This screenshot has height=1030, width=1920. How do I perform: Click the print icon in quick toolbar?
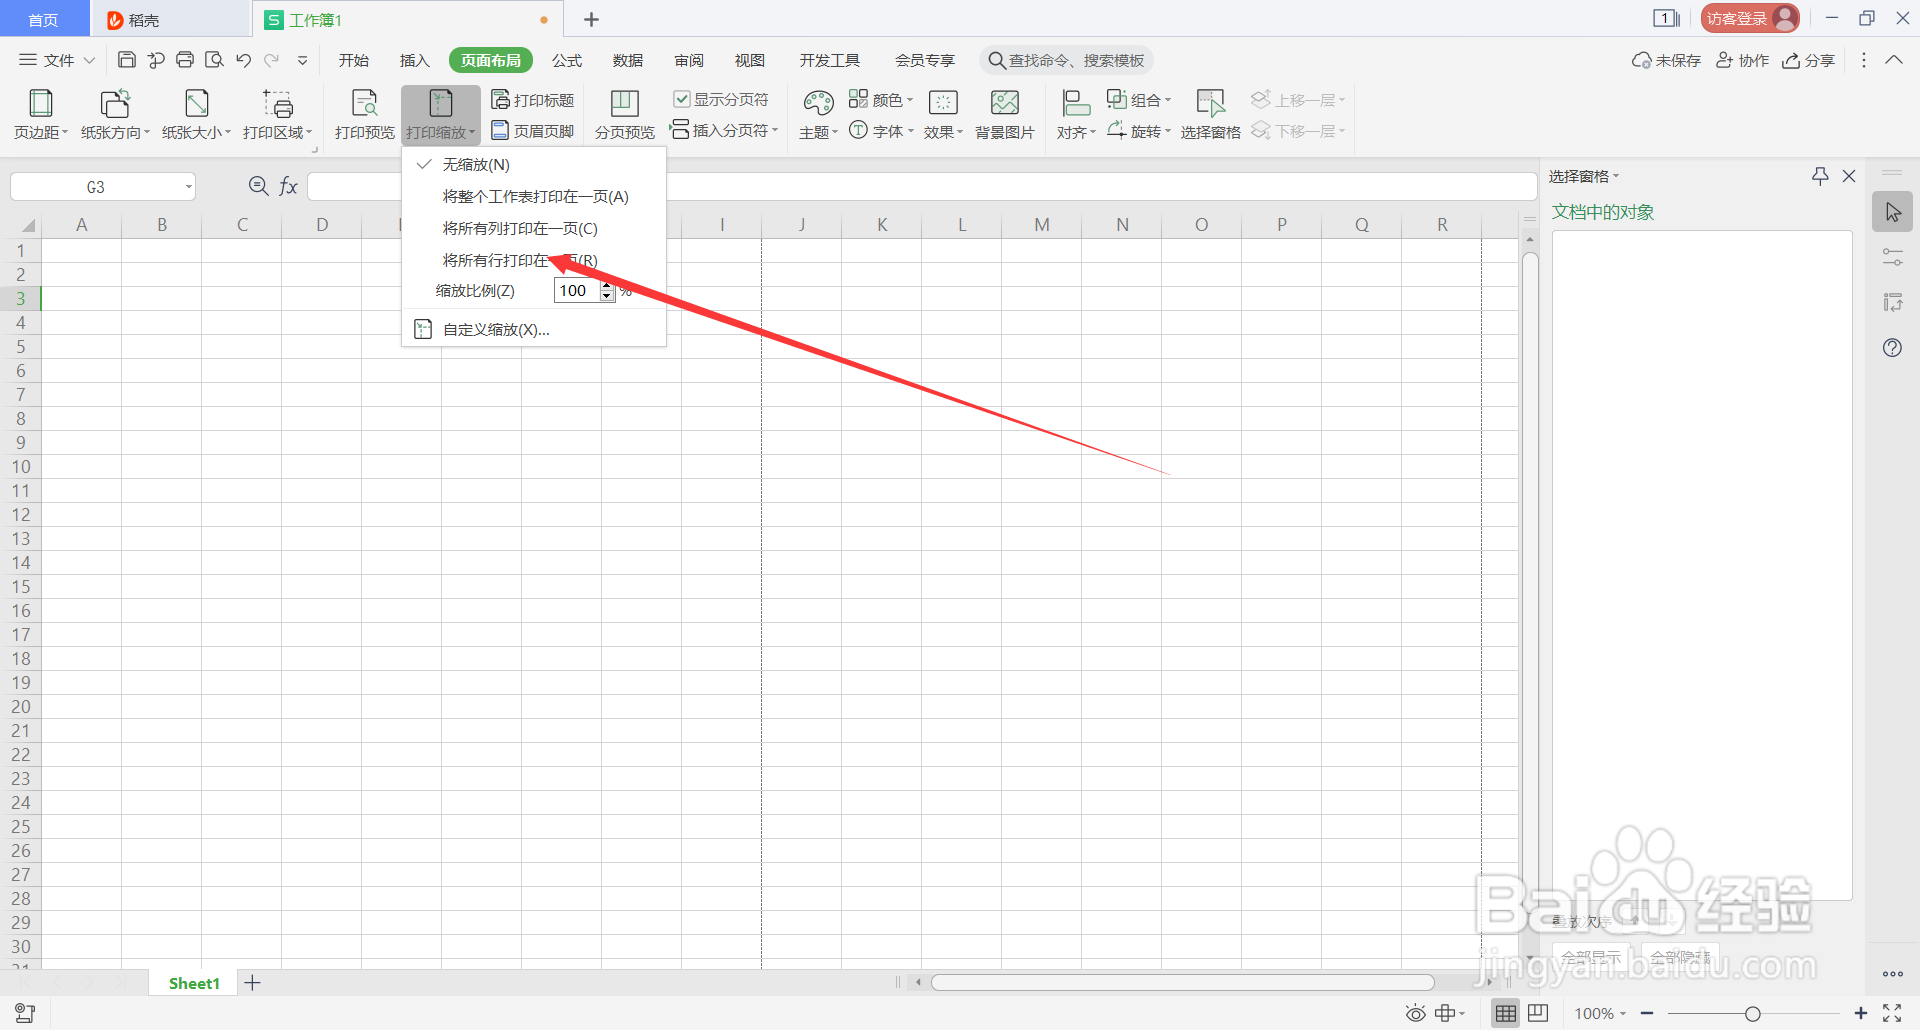[x=185, y=60]
